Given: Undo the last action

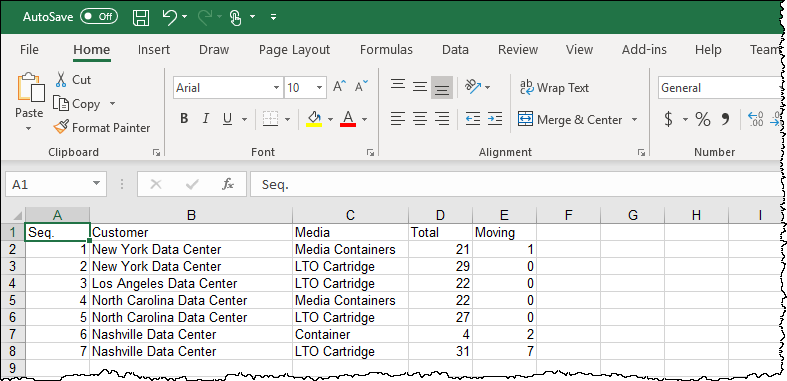Looking at the screenshot, I should point(170,18).
